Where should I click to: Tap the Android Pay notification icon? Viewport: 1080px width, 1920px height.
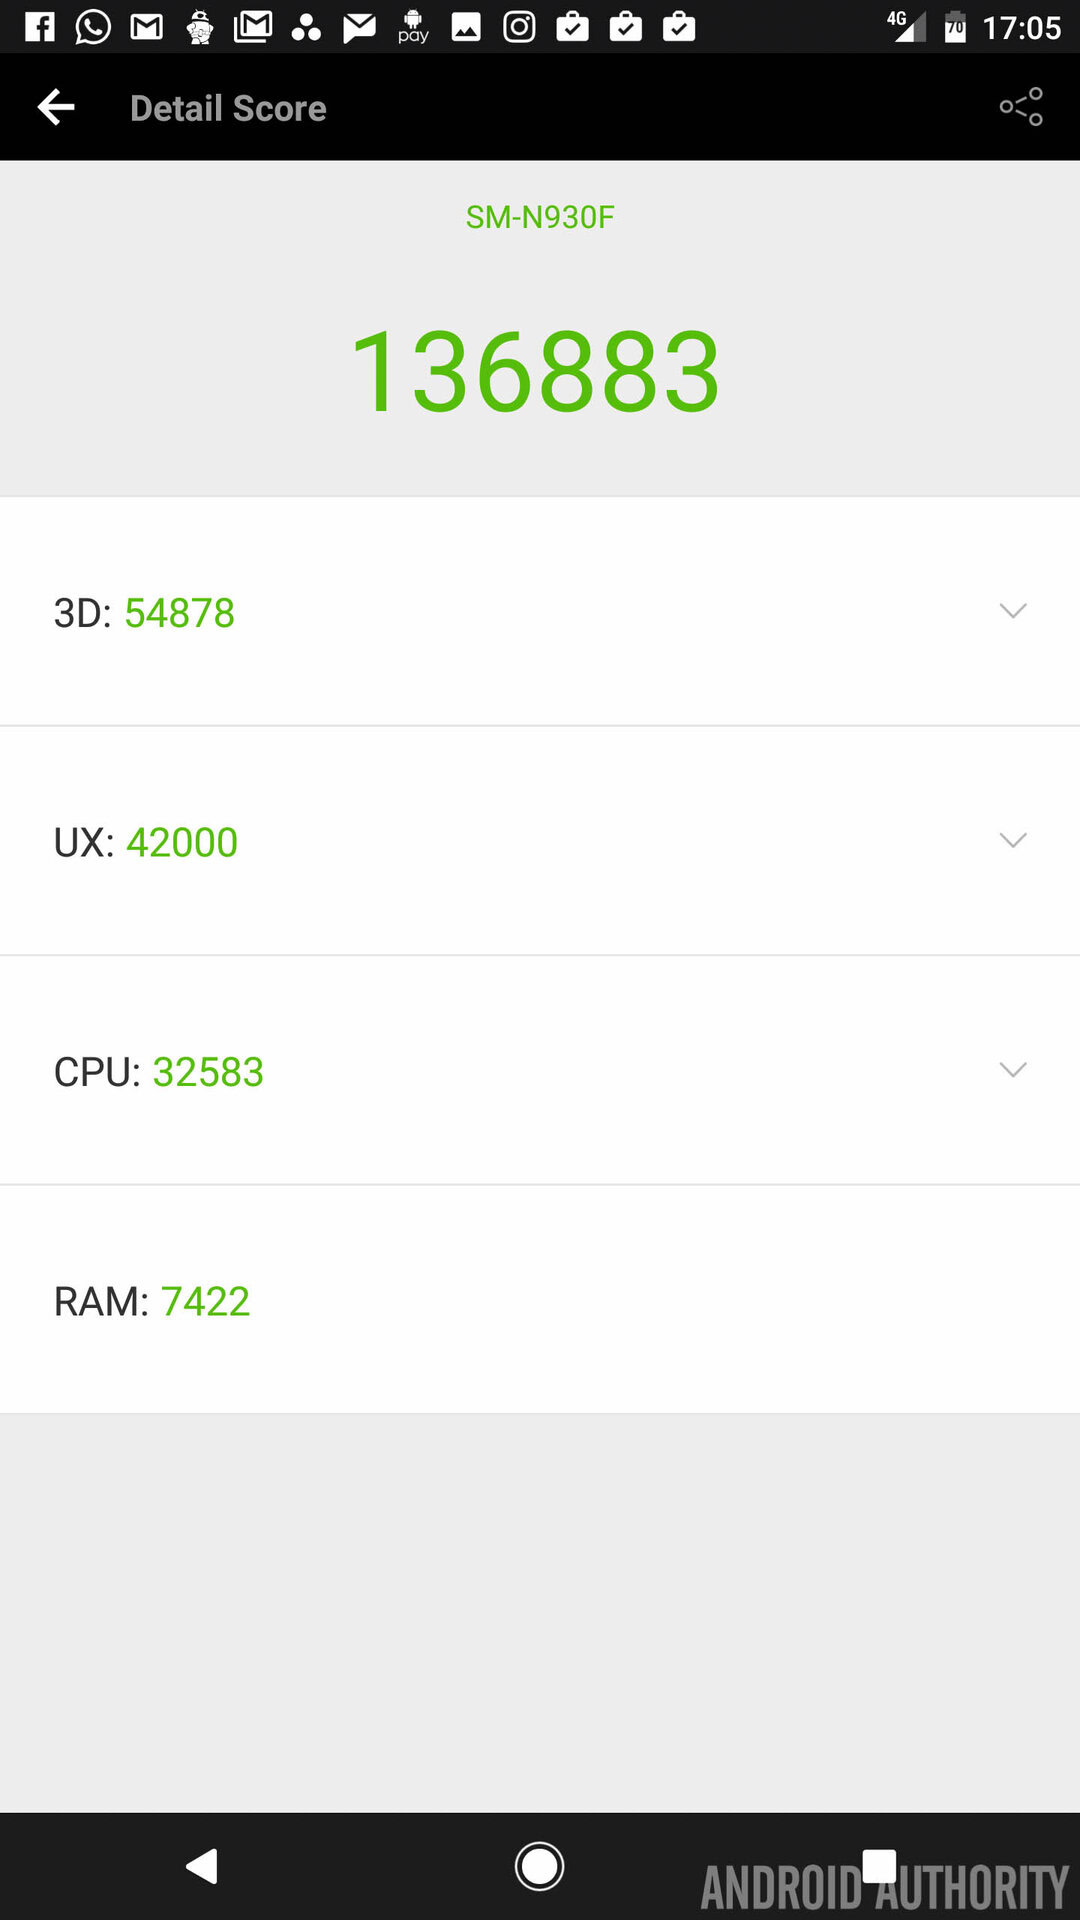(413, 27)
